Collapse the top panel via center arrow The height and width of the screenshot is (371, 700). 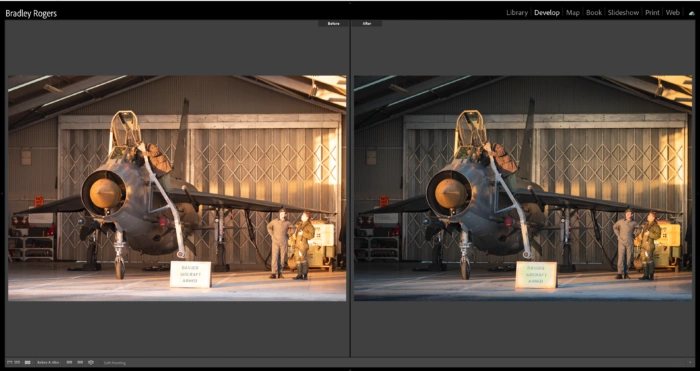coord(350,2)
